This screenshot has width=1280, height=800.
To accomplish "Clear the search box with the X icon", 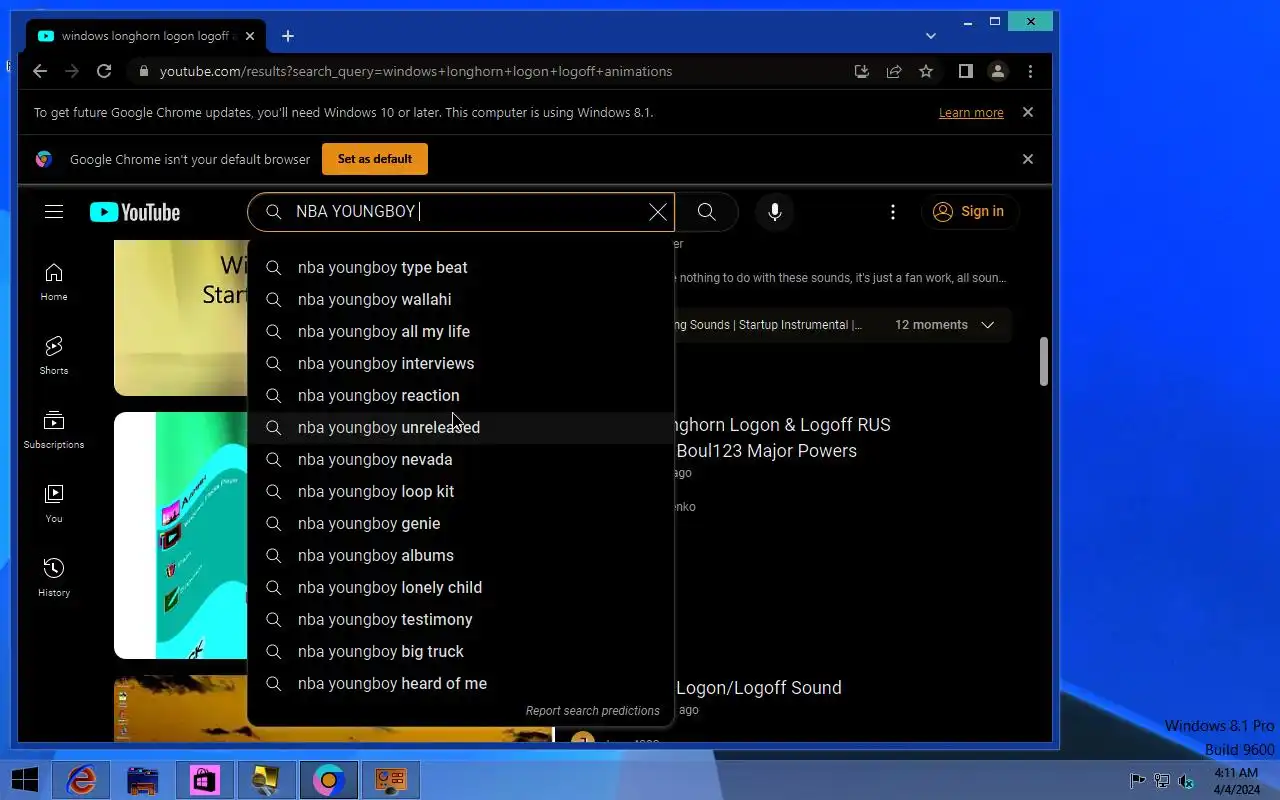I will click(x=658, y=212).
